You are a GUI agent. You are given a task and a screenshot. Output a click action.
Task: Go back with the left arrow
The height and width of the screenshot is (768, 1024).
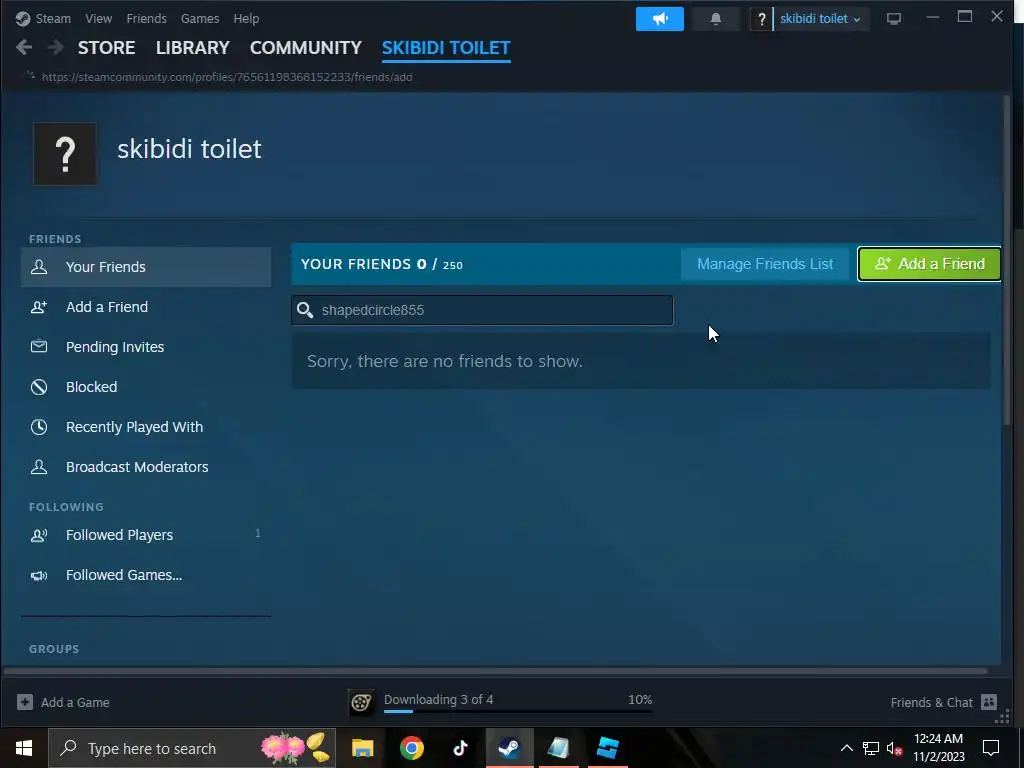24,47
